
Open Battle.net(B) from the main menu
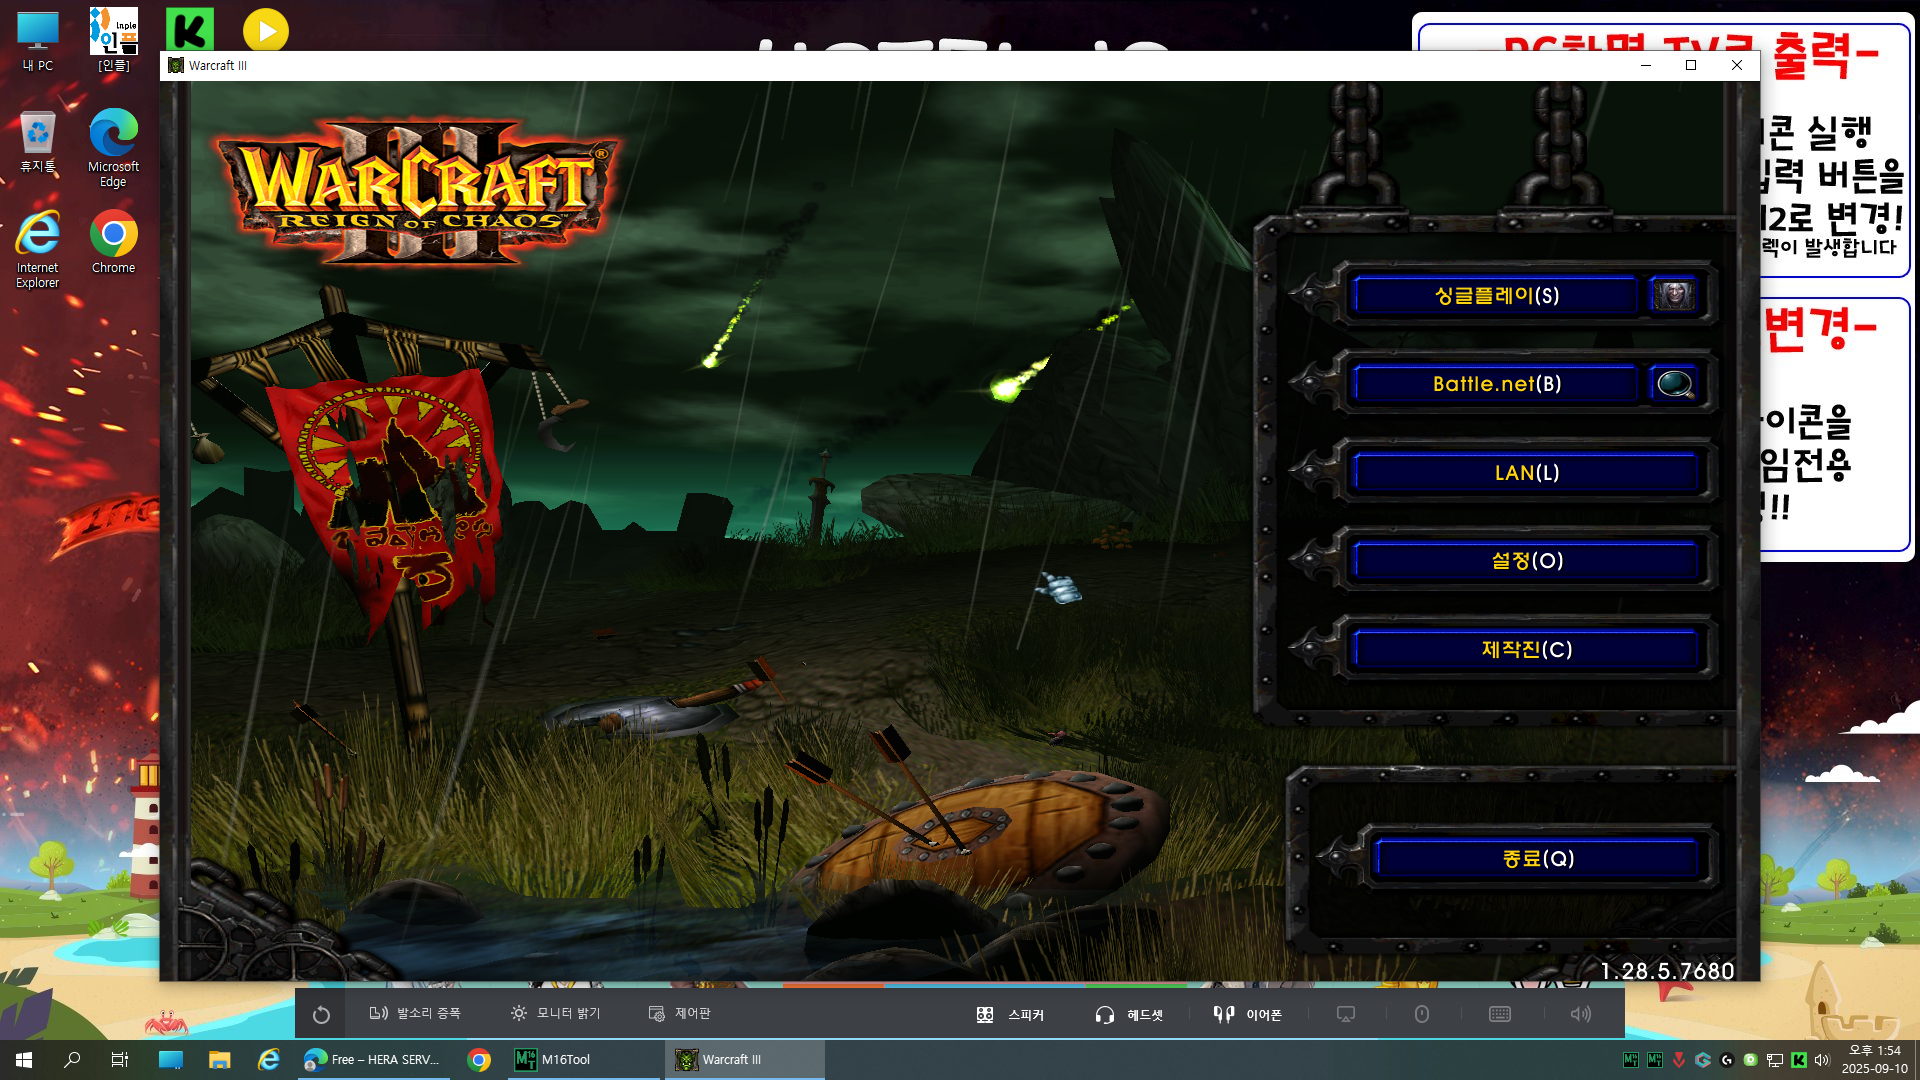coord(1496,384)
